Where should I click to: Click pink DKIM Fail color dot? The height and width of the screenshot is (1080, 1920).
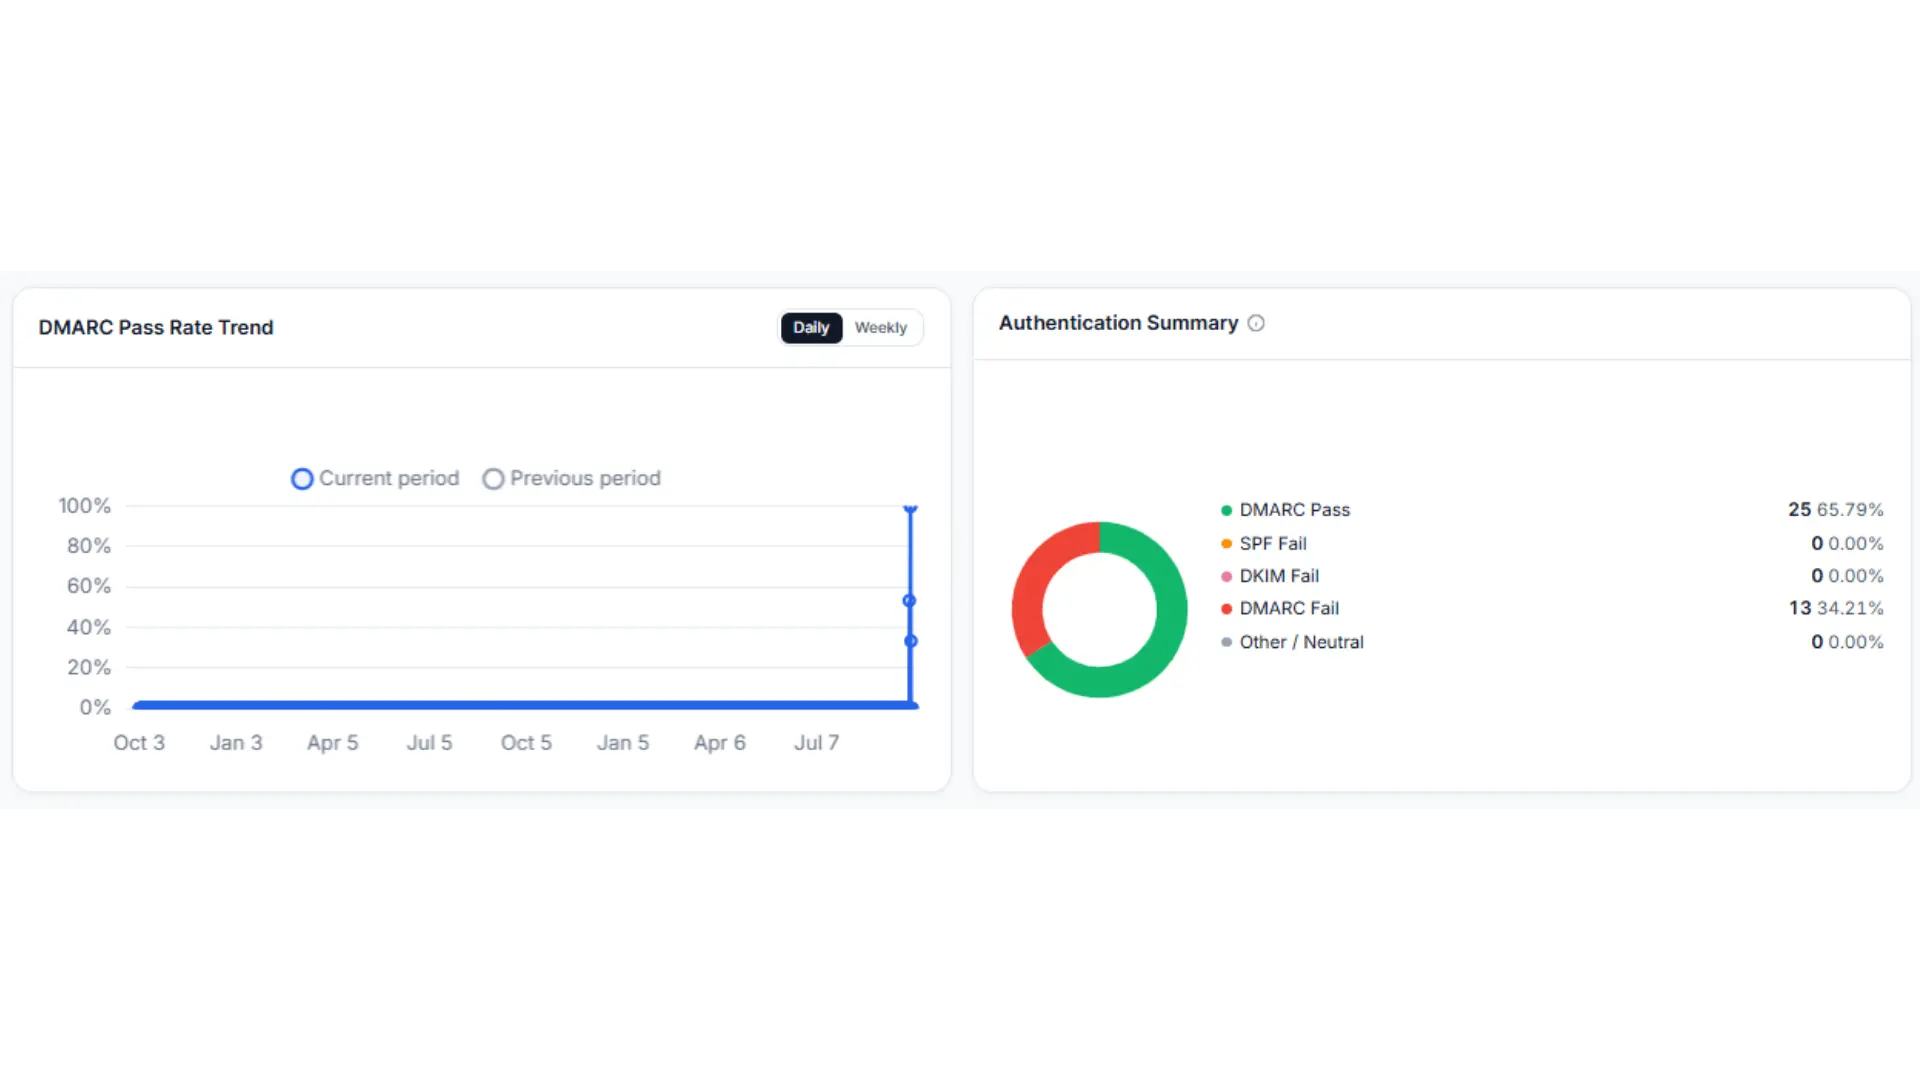tap(1226, 576)
